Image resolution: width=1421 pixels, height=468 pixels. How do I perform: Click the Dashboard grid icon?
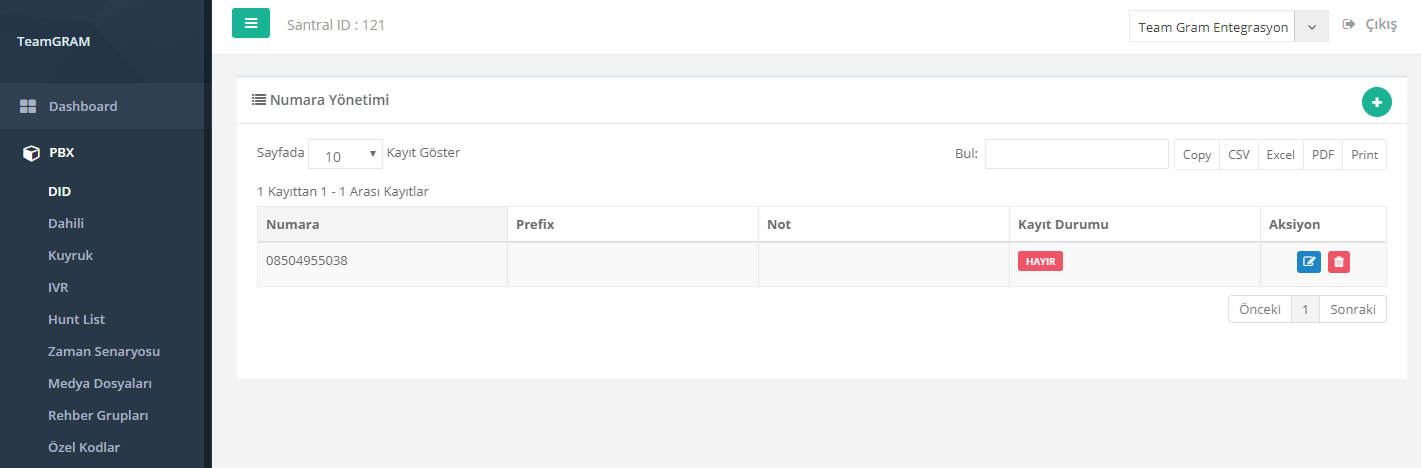tap(28, 106)
